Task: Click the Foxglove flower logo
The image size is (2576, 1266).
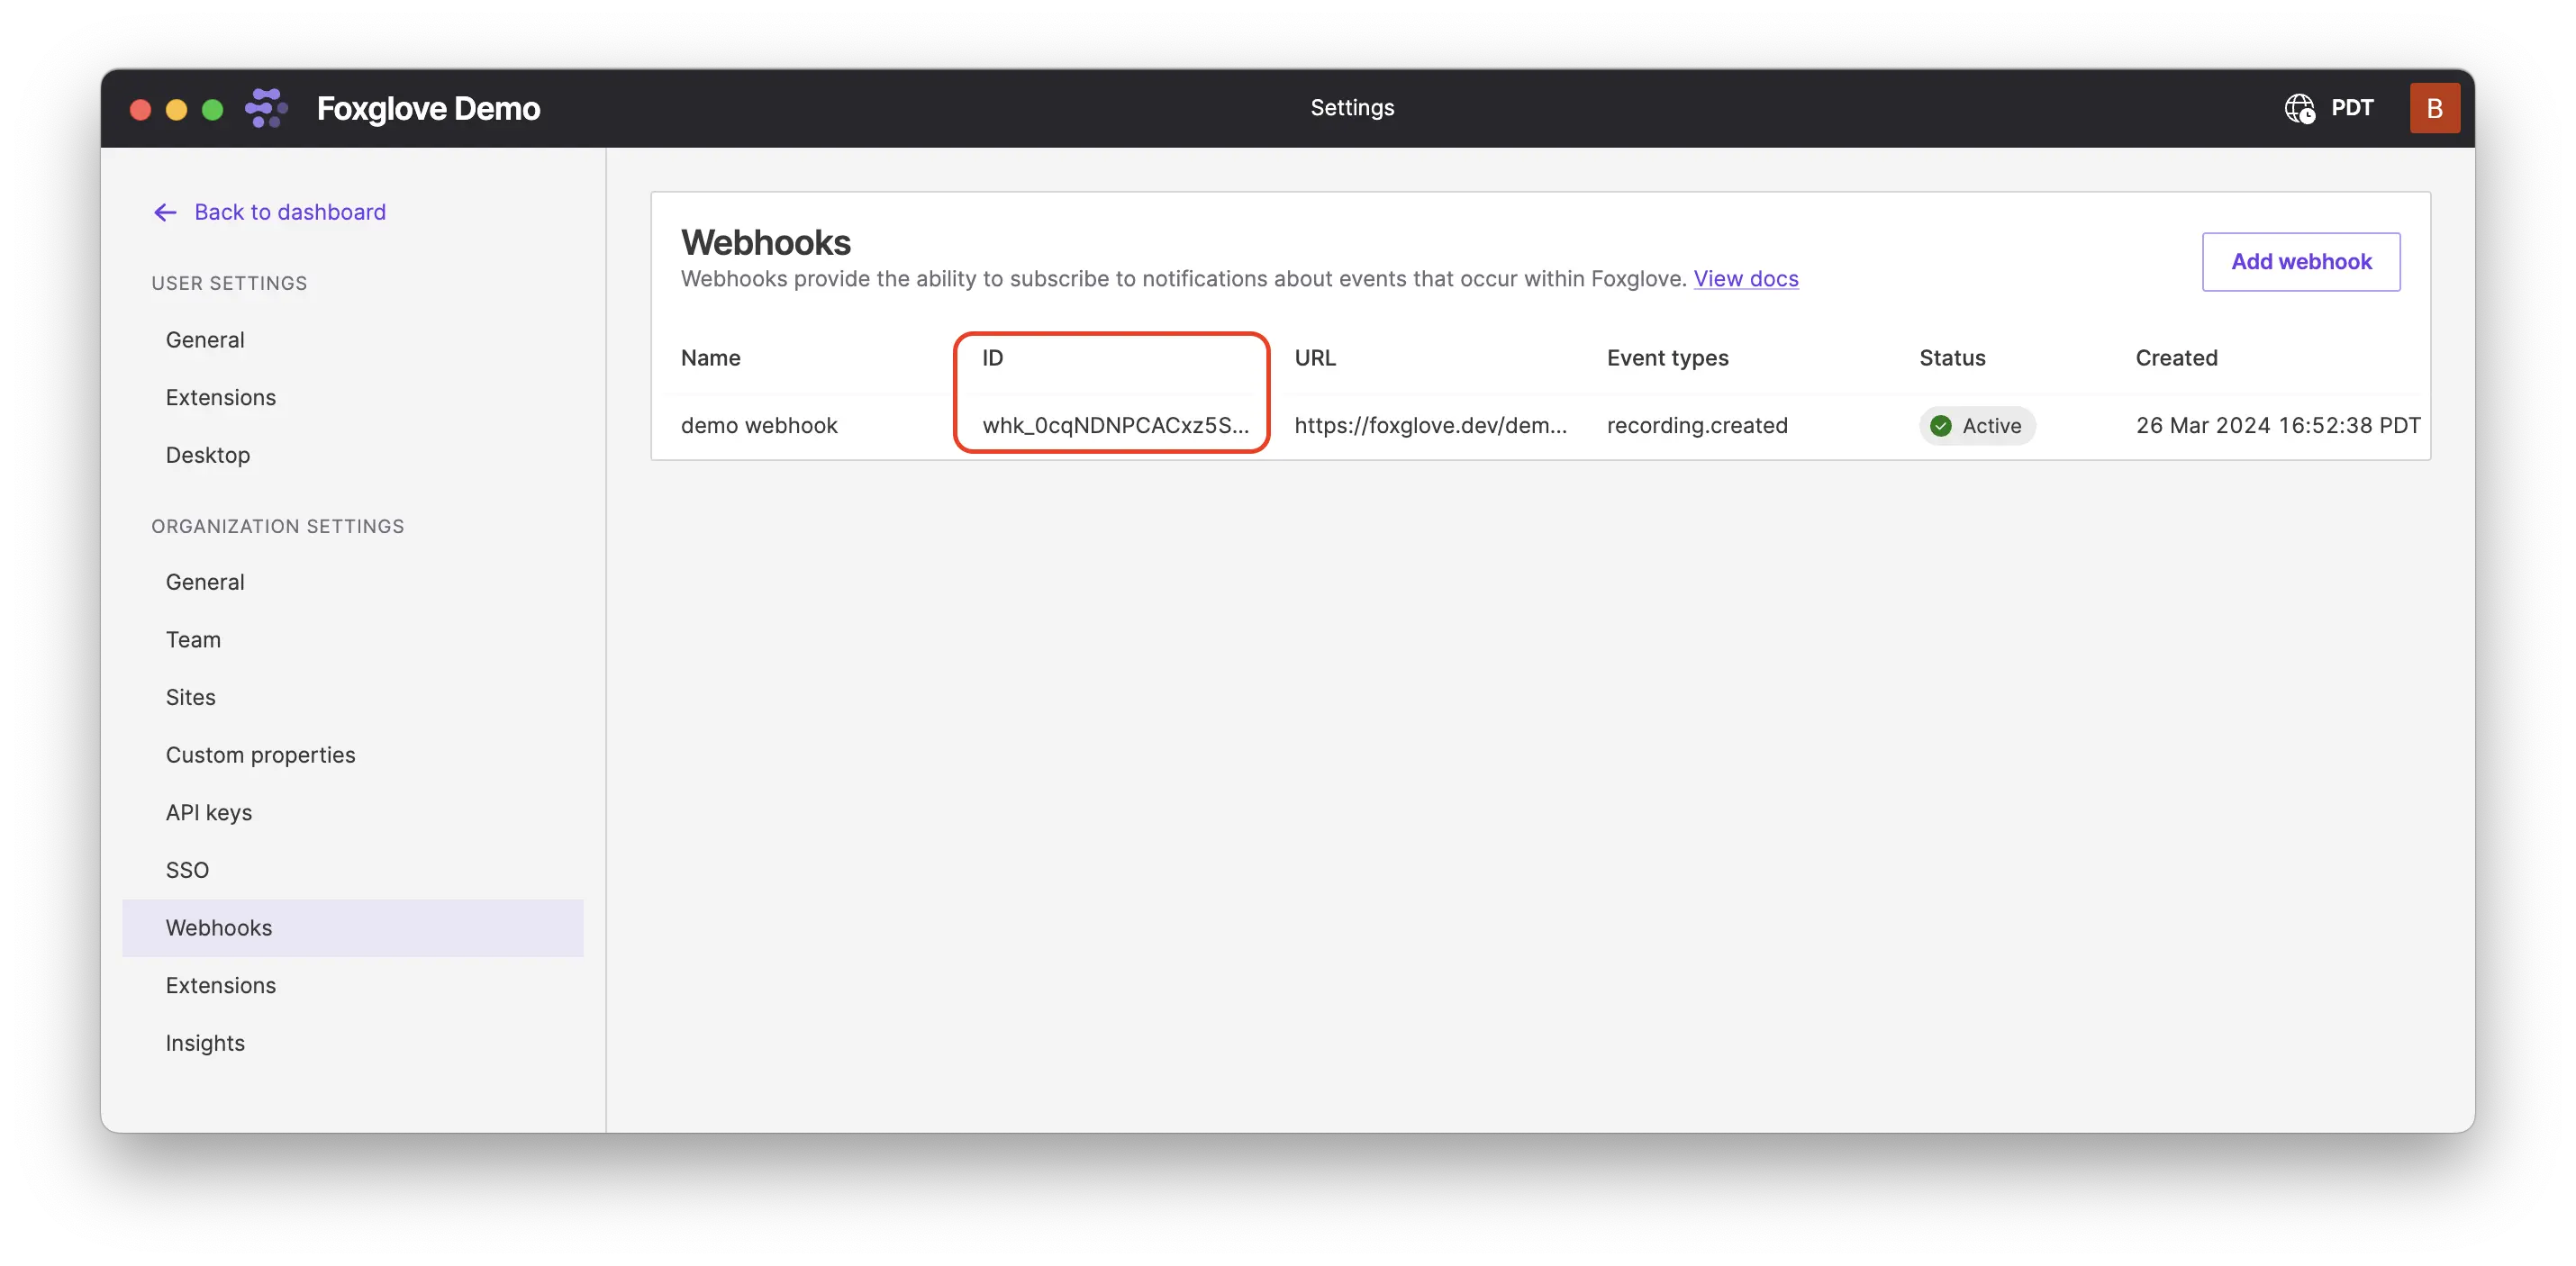Action: (265, 108)
